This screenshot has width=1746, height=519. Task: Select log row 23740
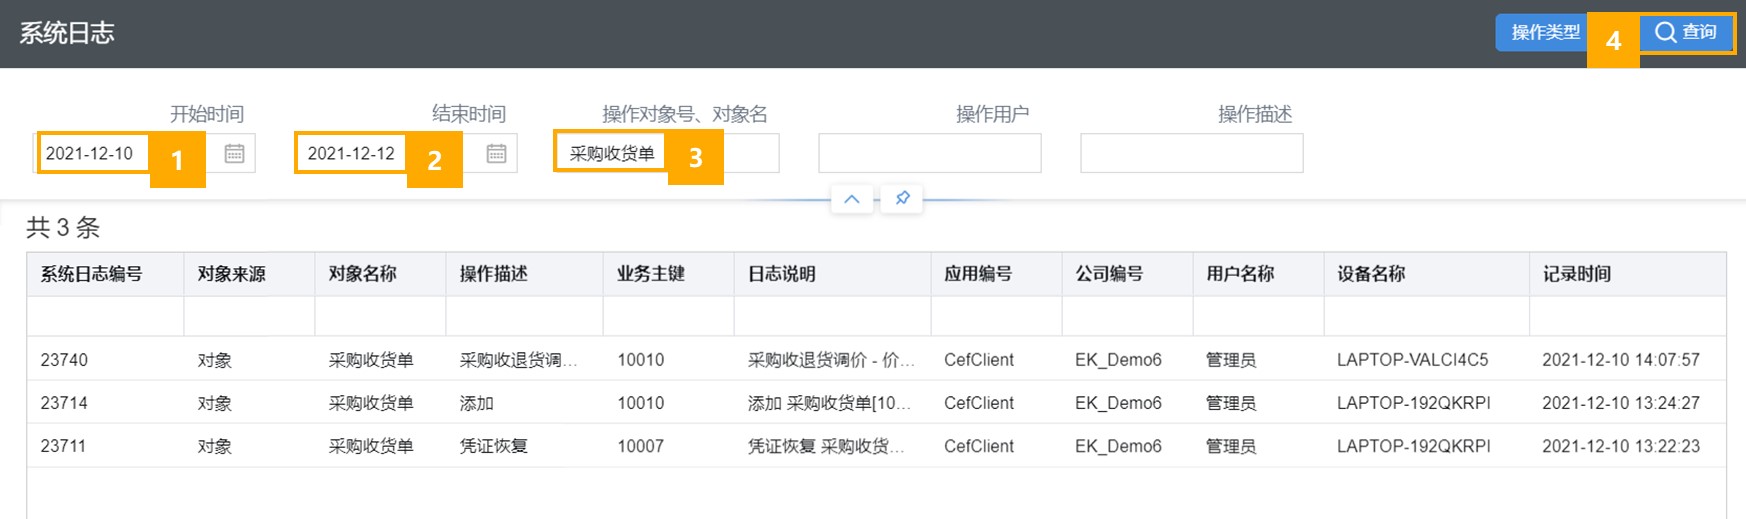[x=876, y=359]
